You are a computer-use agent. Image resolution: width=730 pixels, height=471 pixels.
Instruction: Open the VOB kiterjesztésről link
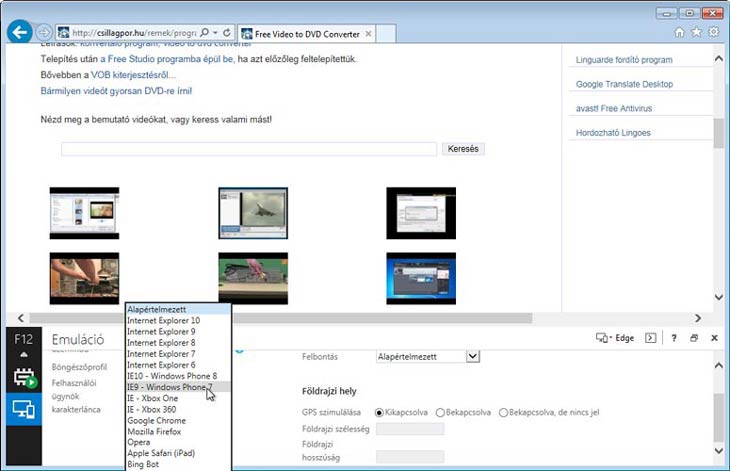pyautogui.click(x=133, y=75)
